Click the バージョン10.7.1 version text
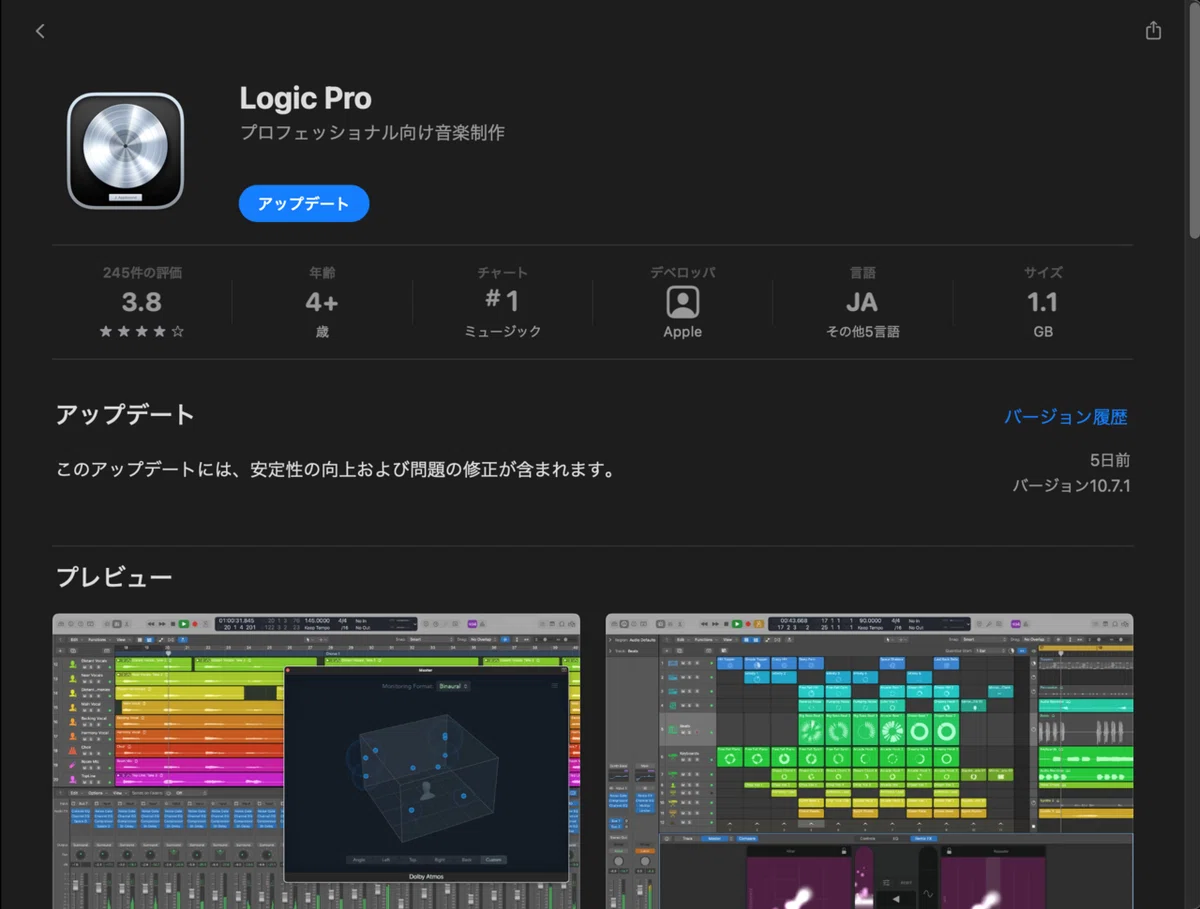Image resolution: width=1200 pixels, height=909 pixels. click(x=1071, y=486)
